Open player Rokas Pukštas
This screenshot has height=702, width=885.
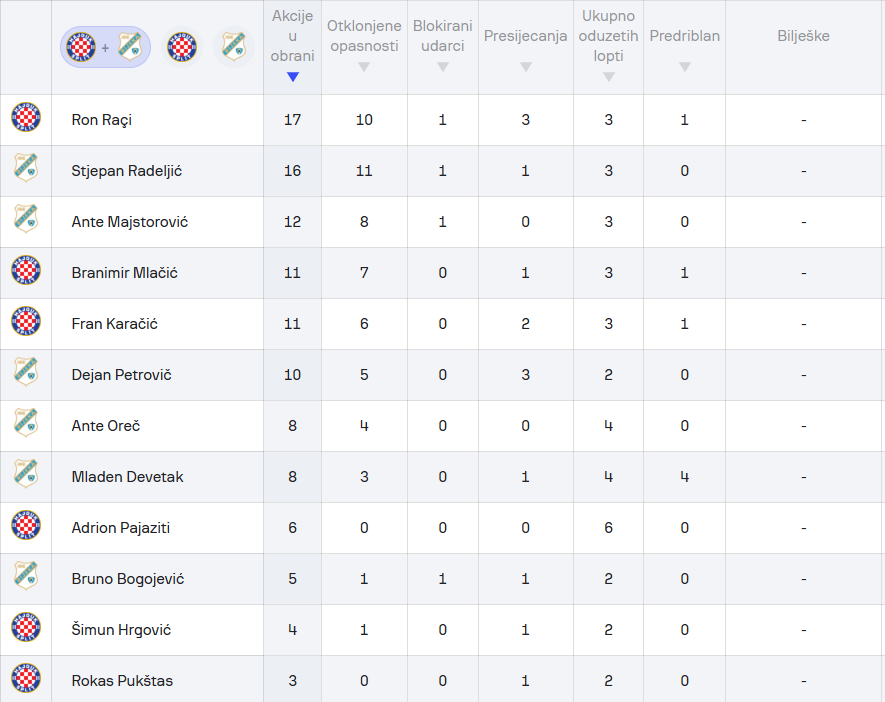tap(122, 681)
